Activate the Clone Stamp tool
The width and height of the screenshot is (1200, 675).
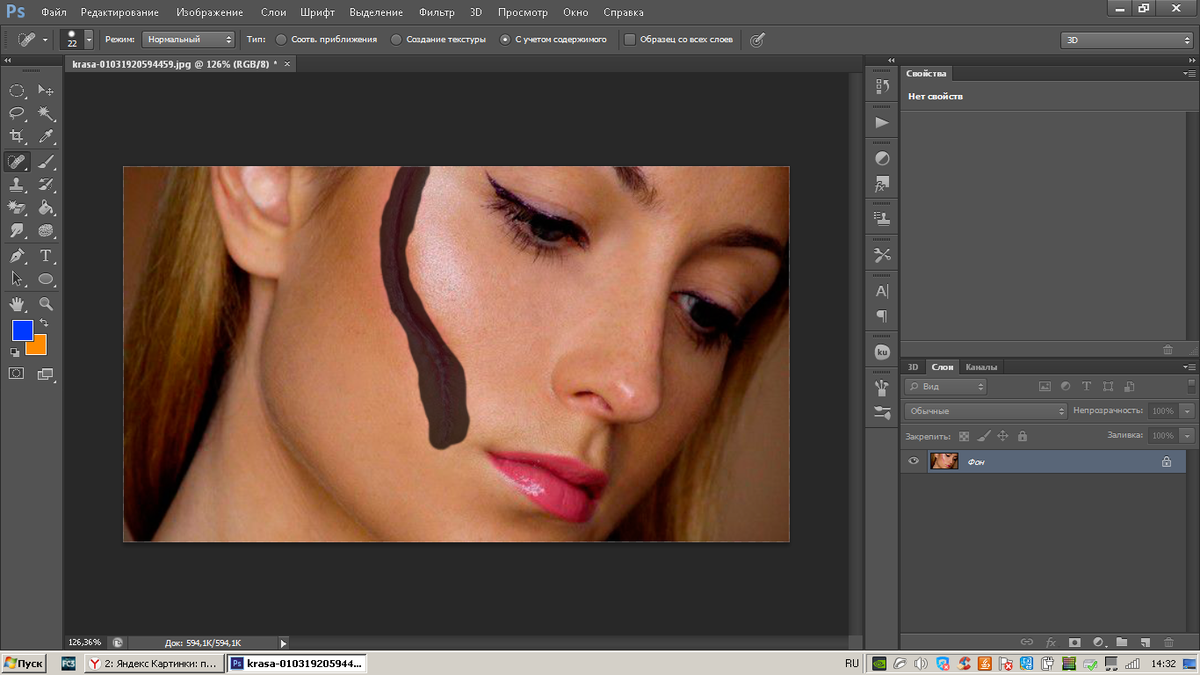[x=17, y=185]
